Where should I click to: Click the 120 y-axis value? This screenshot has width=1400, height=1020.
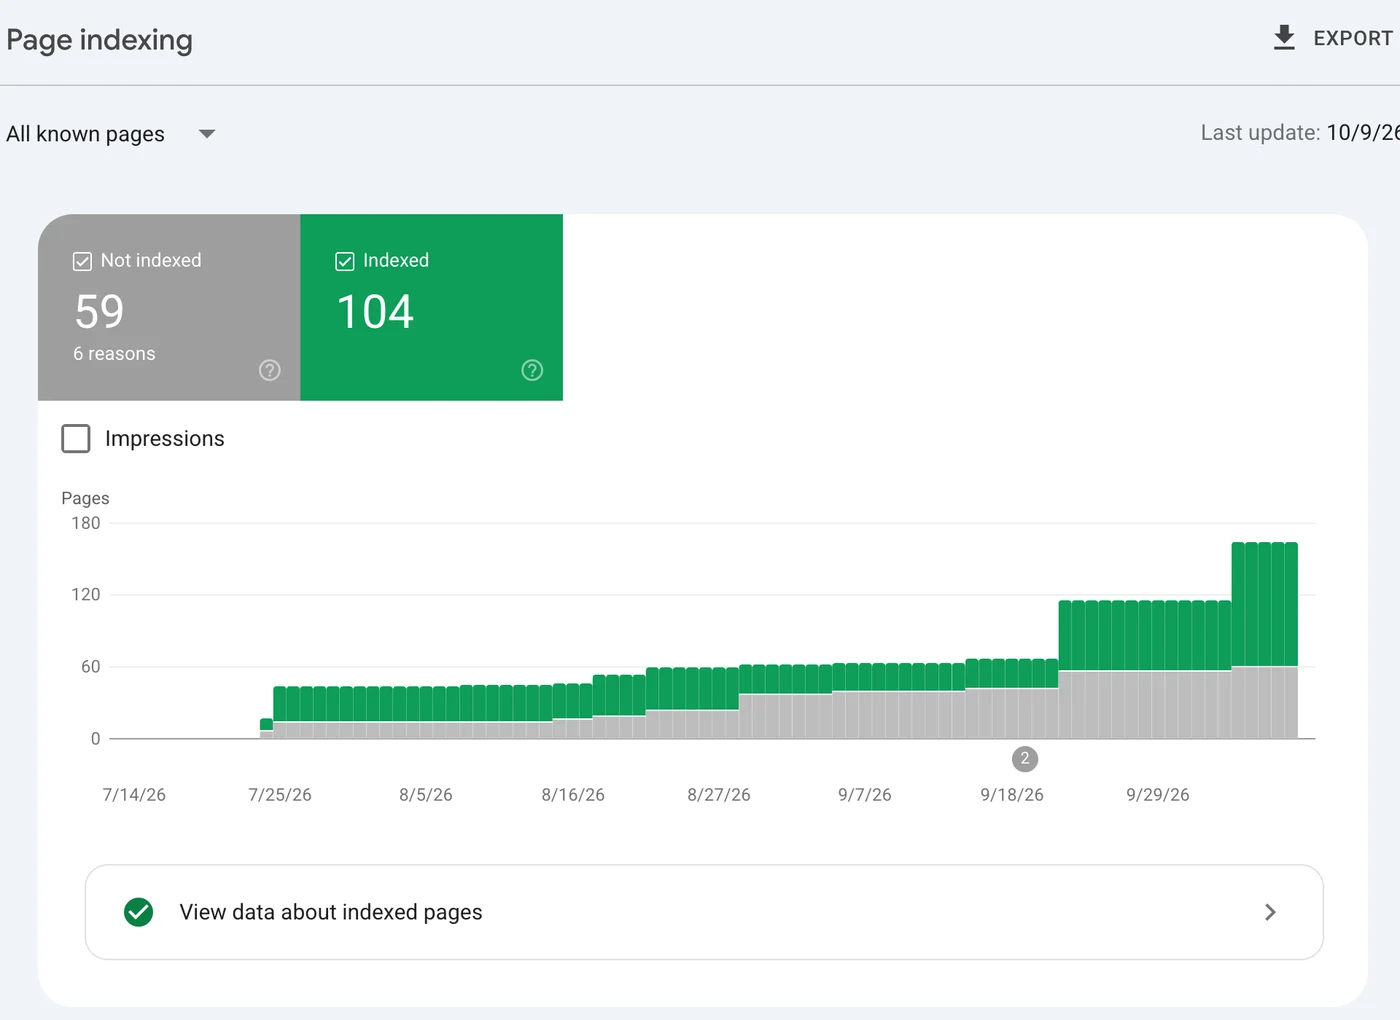[x=86, y=595]
